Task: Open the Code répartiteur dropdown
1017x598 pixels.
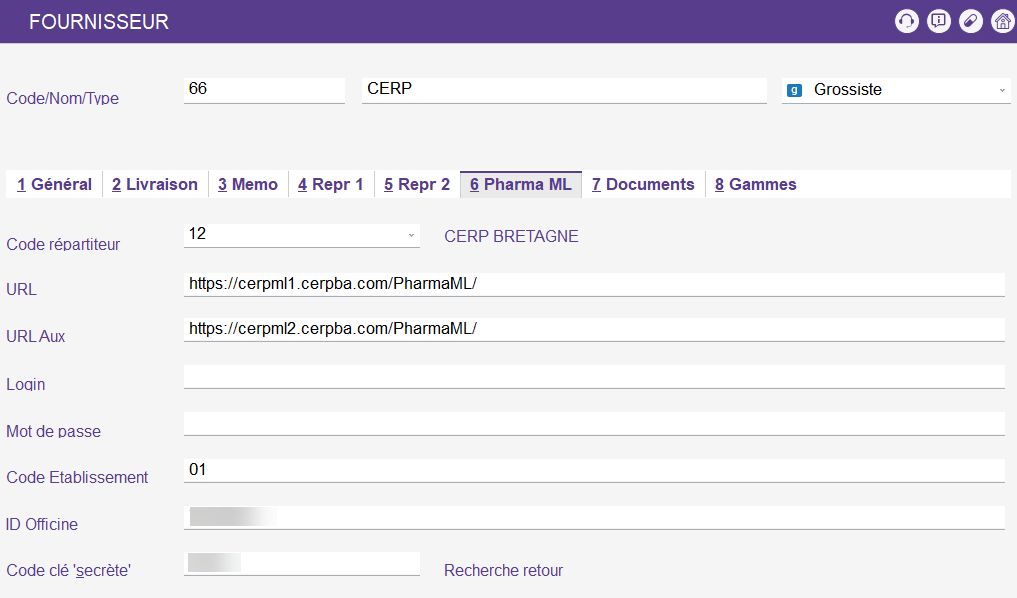Action: 410,235
